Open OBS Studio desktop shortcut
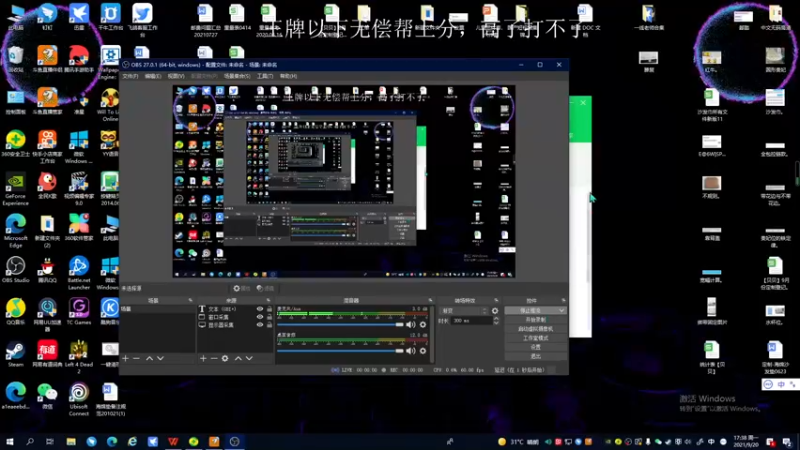The height and width of the screenshot is (450, 800). click(x=15, y=270)
